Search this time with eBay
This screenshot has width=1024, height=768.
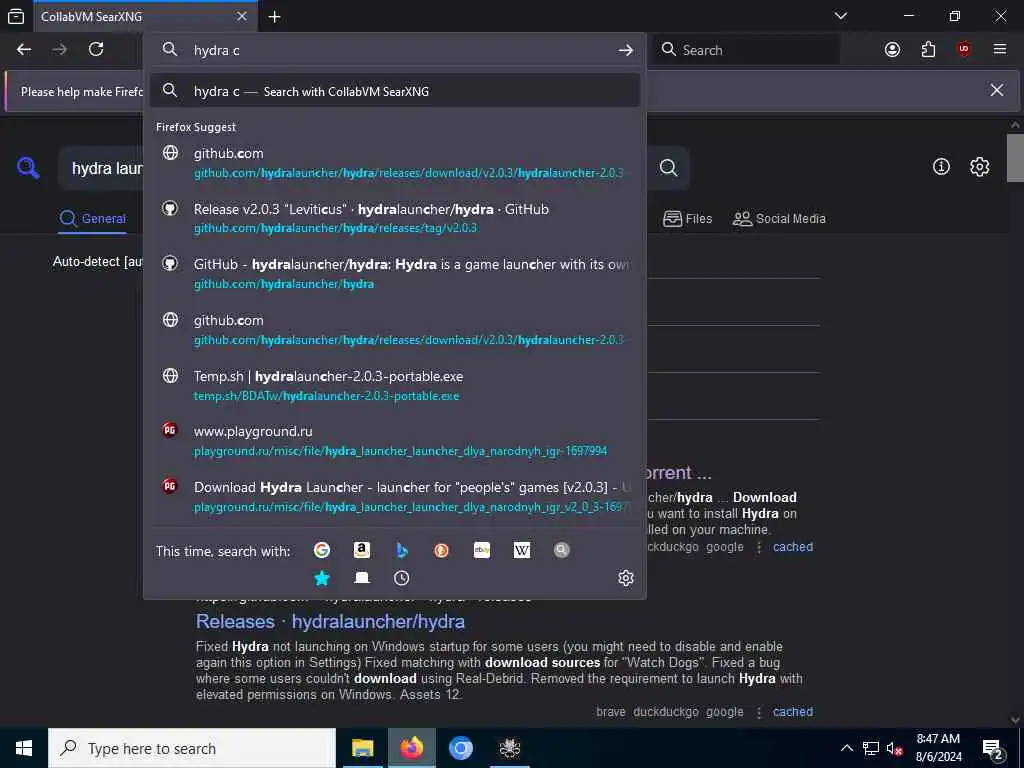coord(482,551)
